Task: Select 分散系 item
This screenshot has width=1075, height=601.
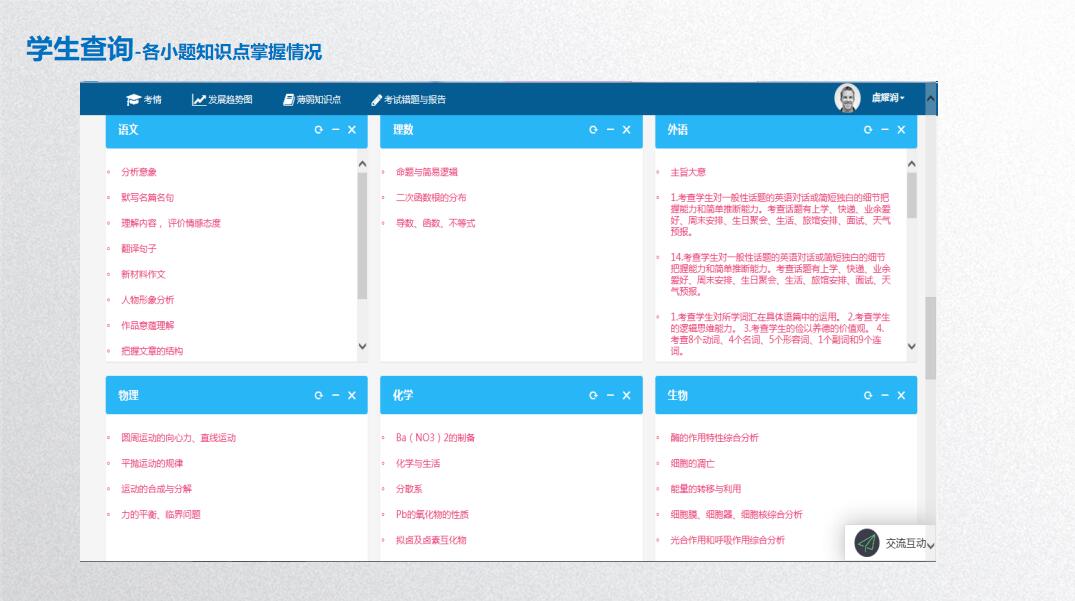Action: coord(409,489)
